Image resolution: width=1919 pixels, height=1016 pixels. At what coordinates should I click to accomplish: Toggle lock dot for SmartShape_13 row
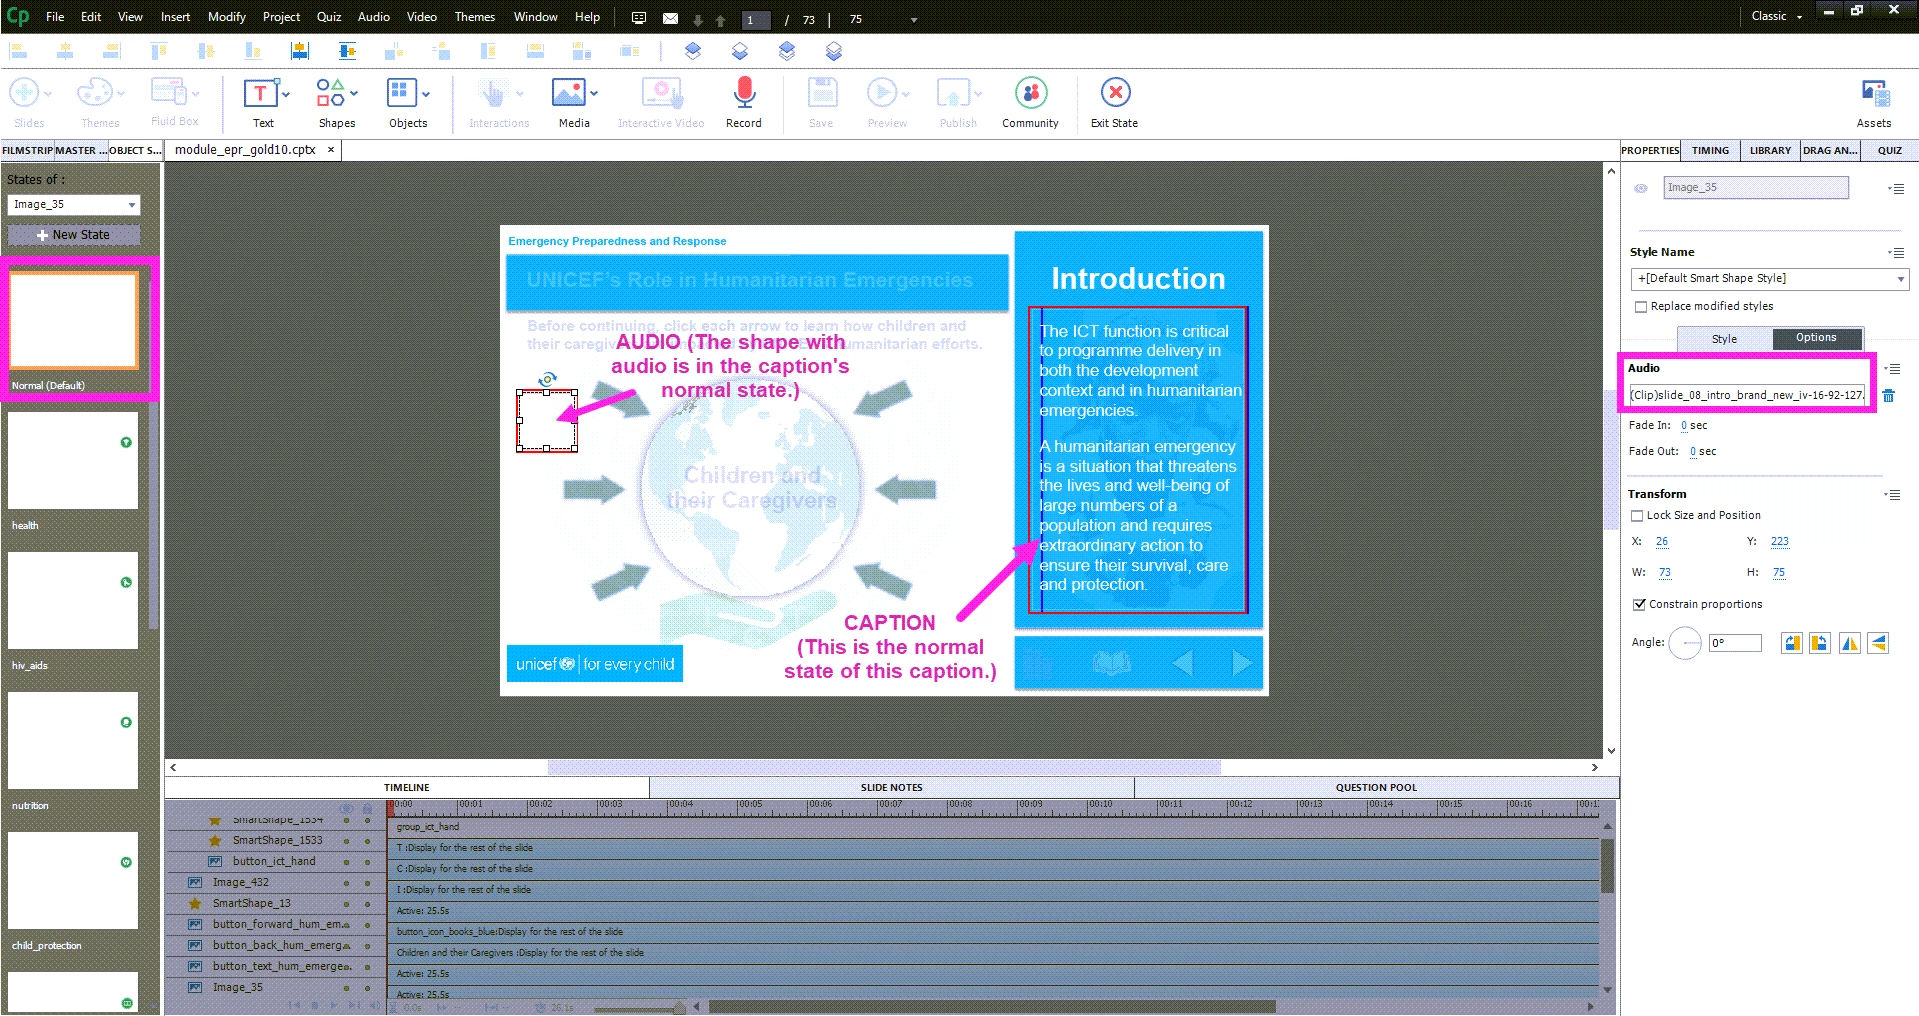click(x=367, y=904)
